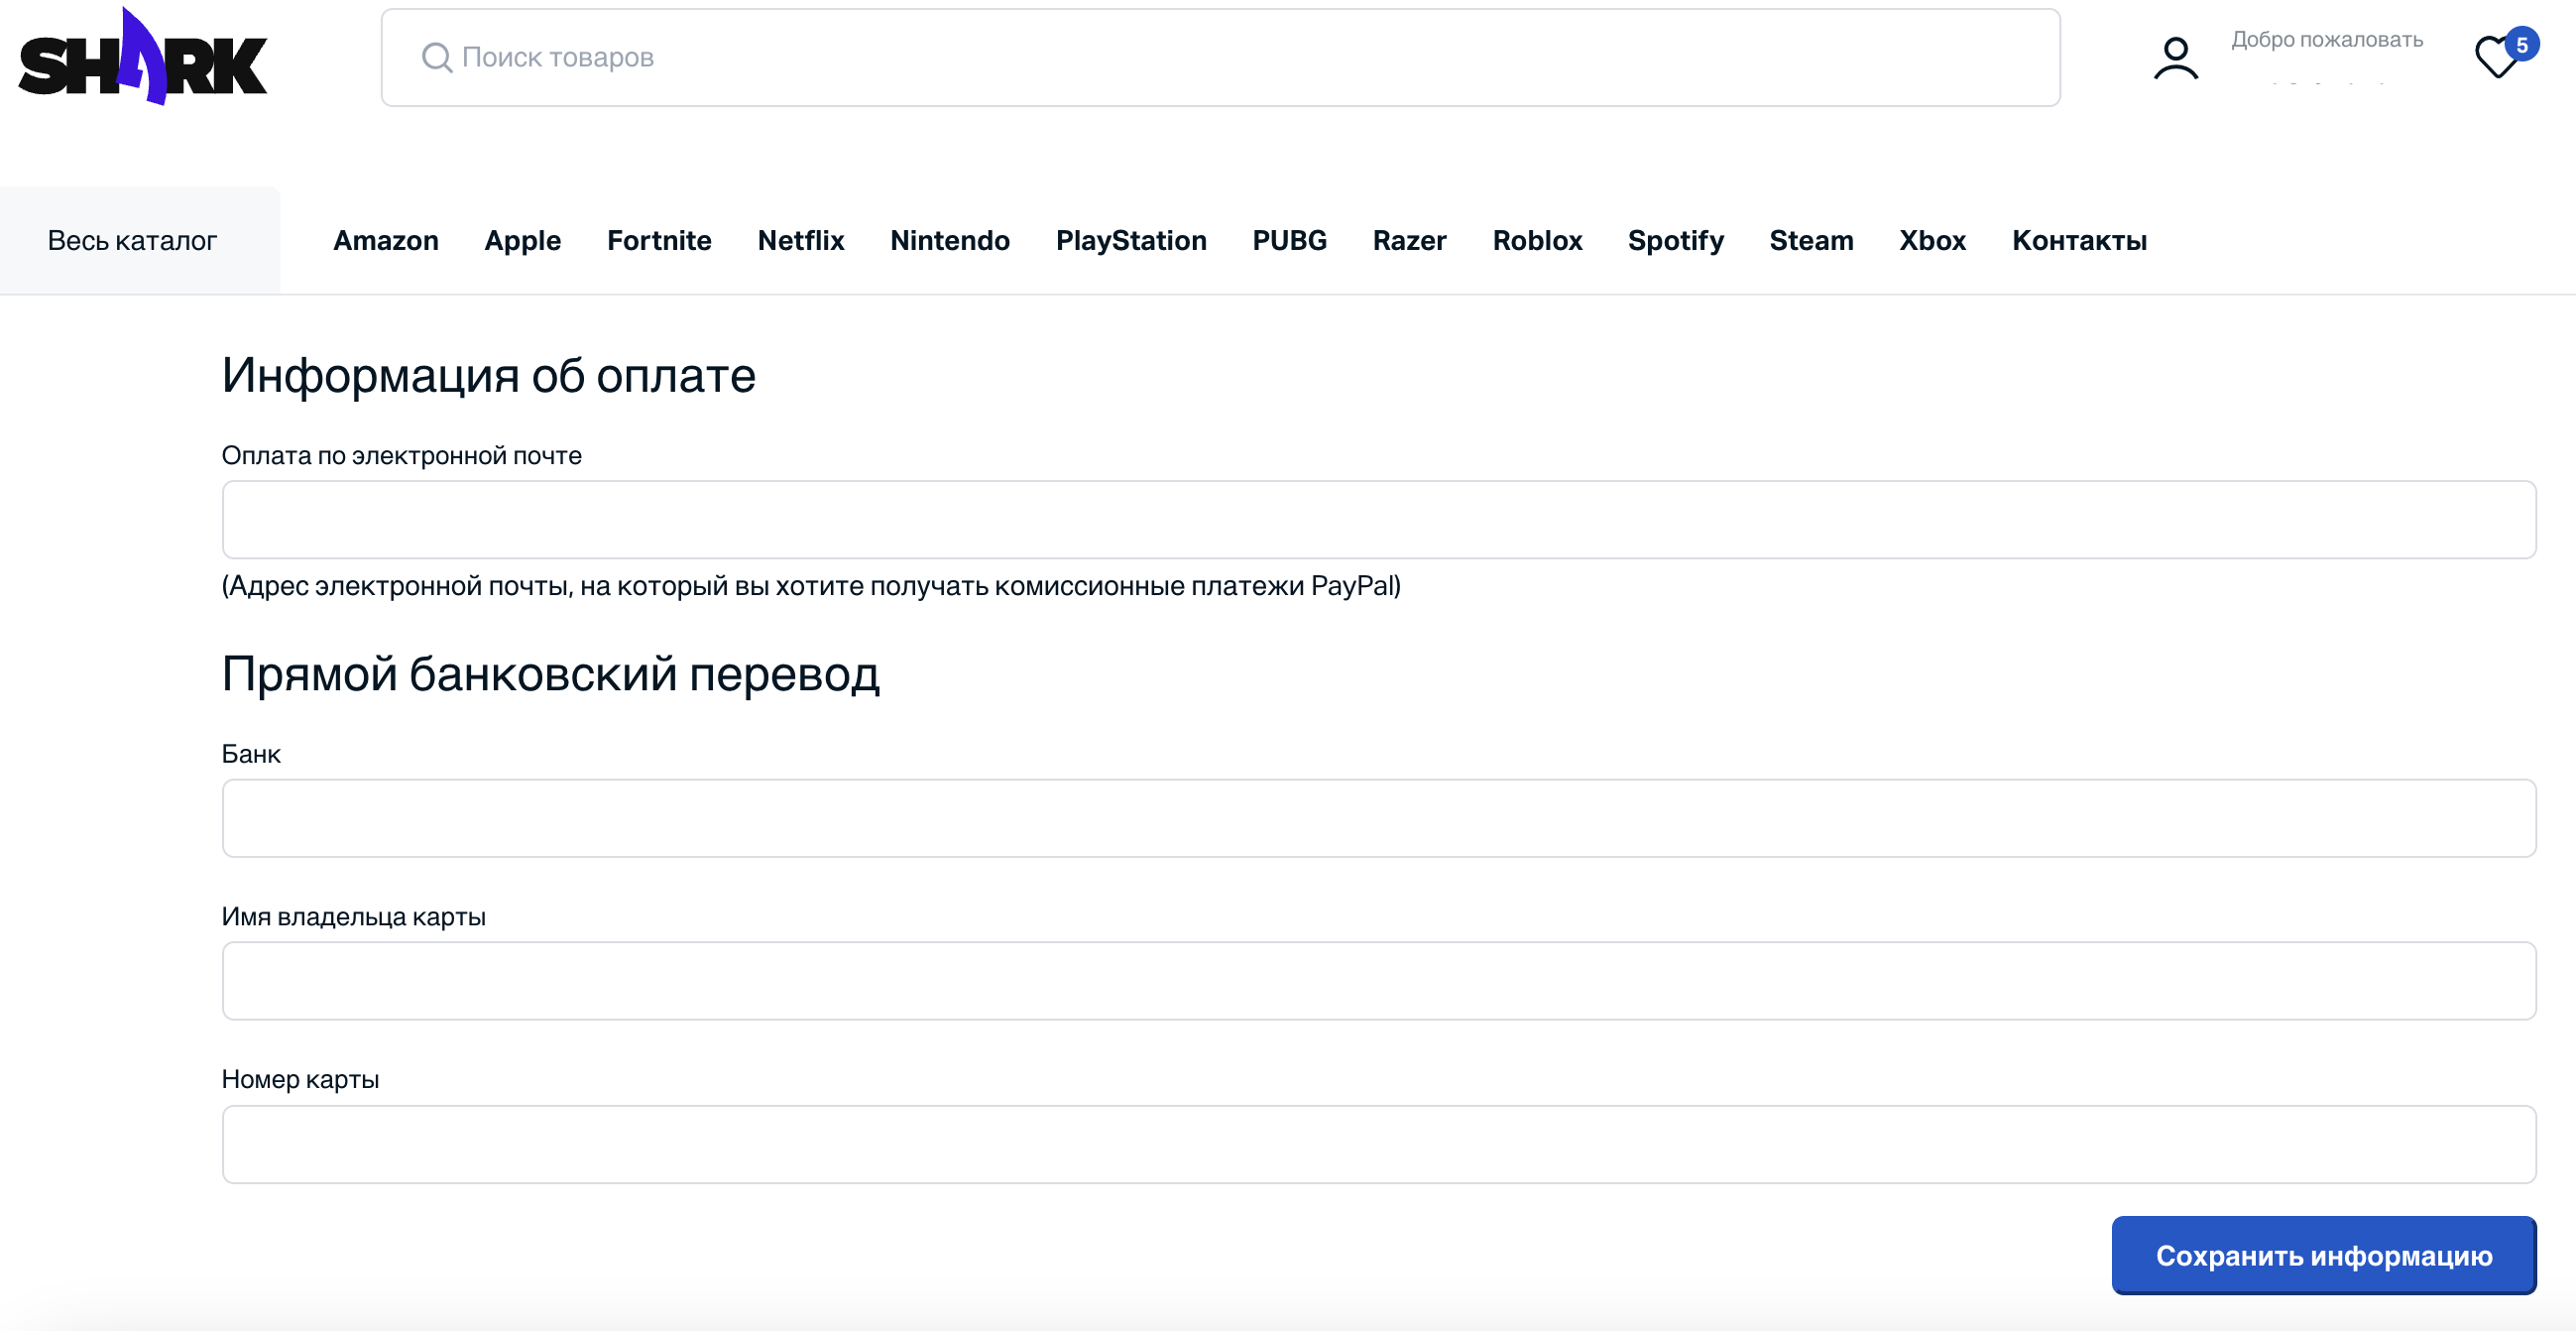Click the Банк input field
The width and height of the screenshot is (2576, 1331).
[x=1378, y=818]
